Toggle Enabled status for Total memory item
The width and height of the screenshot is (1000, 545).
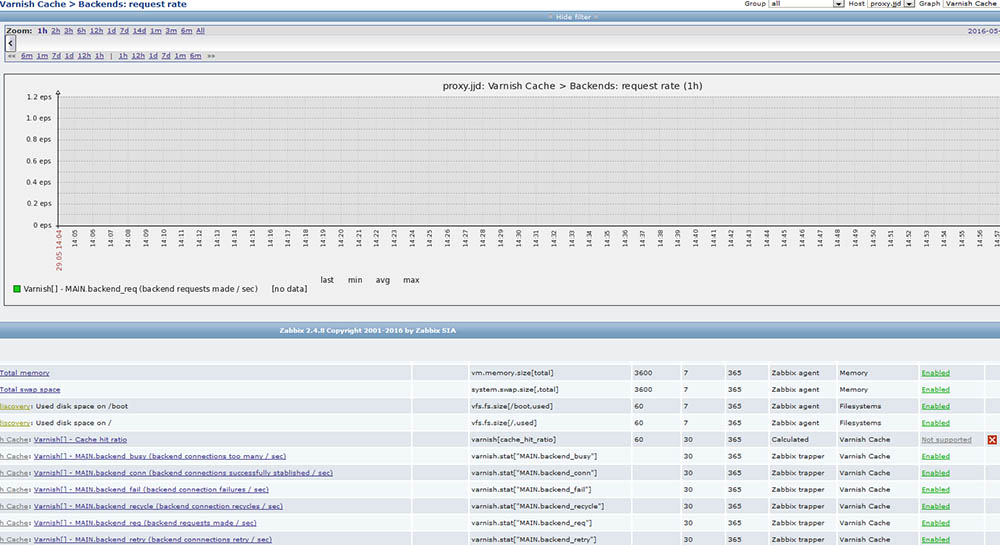(x=935, y=373)
